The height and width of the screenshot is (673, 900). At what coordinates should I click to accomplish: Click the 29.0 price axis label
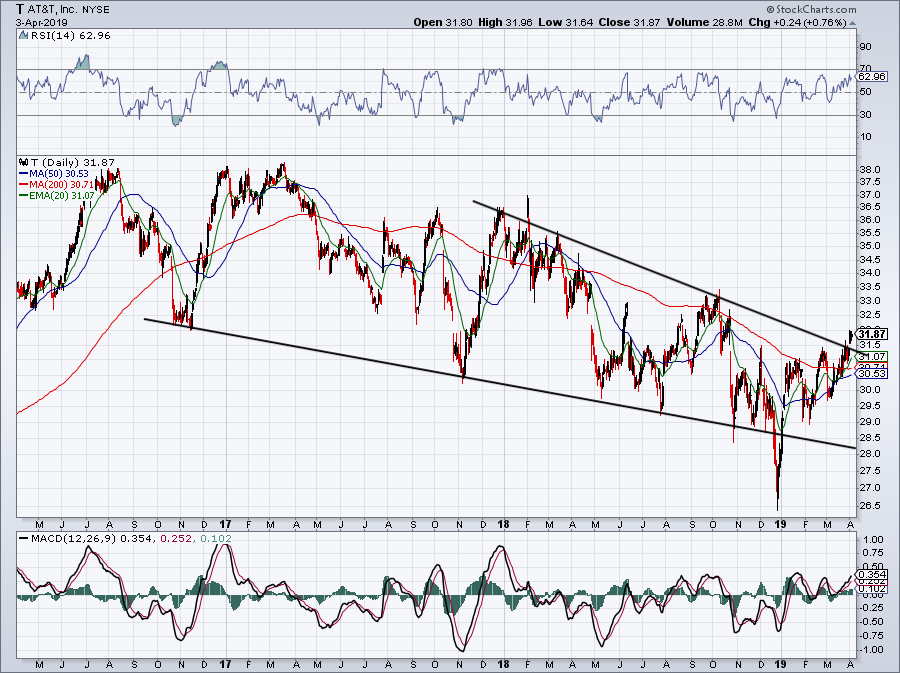pos(870,422)
